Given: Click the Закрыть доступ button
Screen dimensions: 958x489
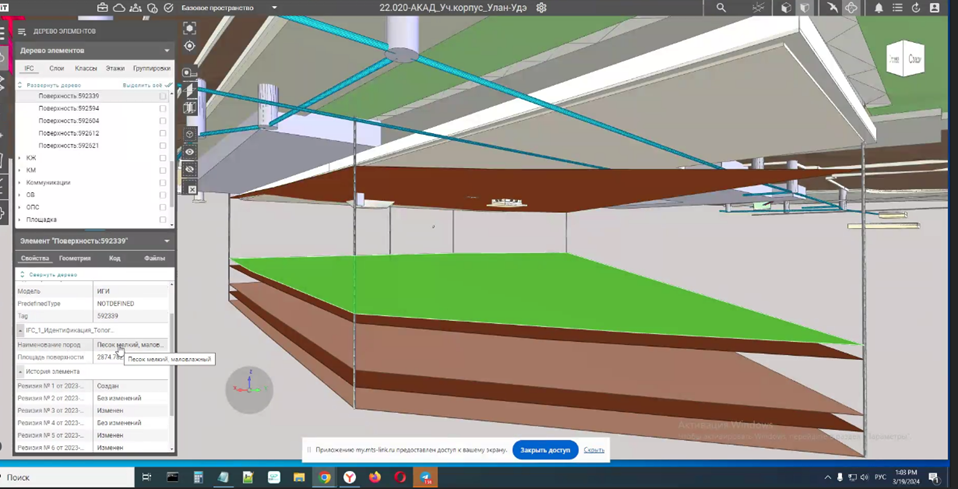Looking at the screenshot, I should [545, 450].
